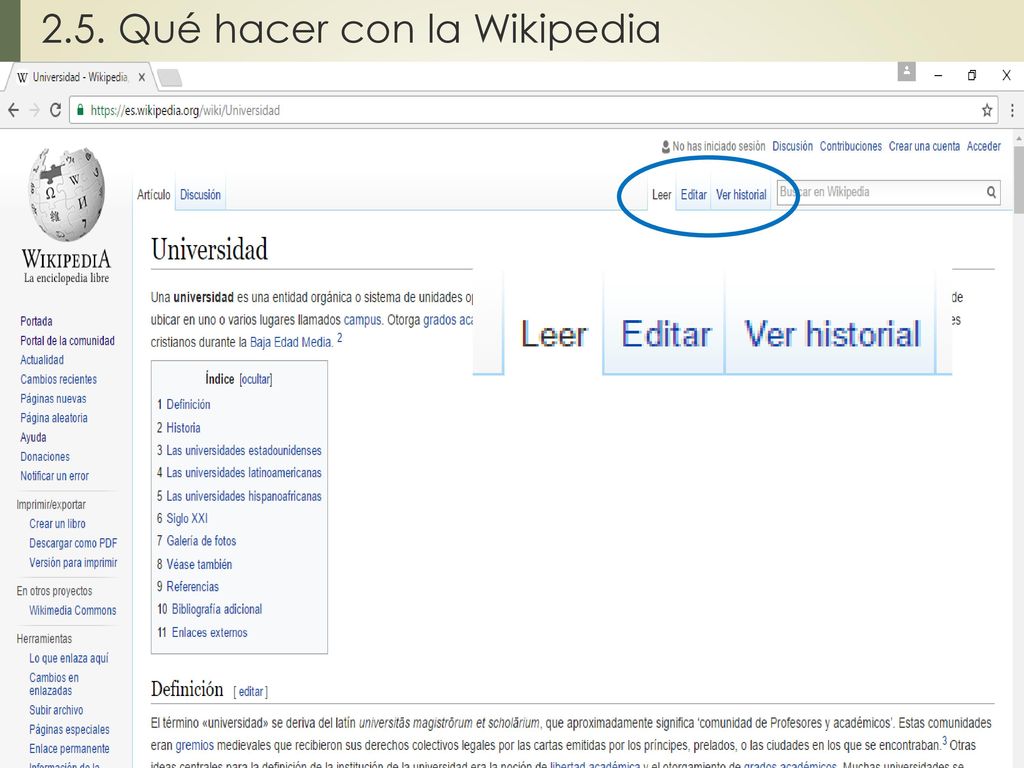The image size is (1024, 768).
Task: Click Crear una cuenta
Action: click(924, 146)
